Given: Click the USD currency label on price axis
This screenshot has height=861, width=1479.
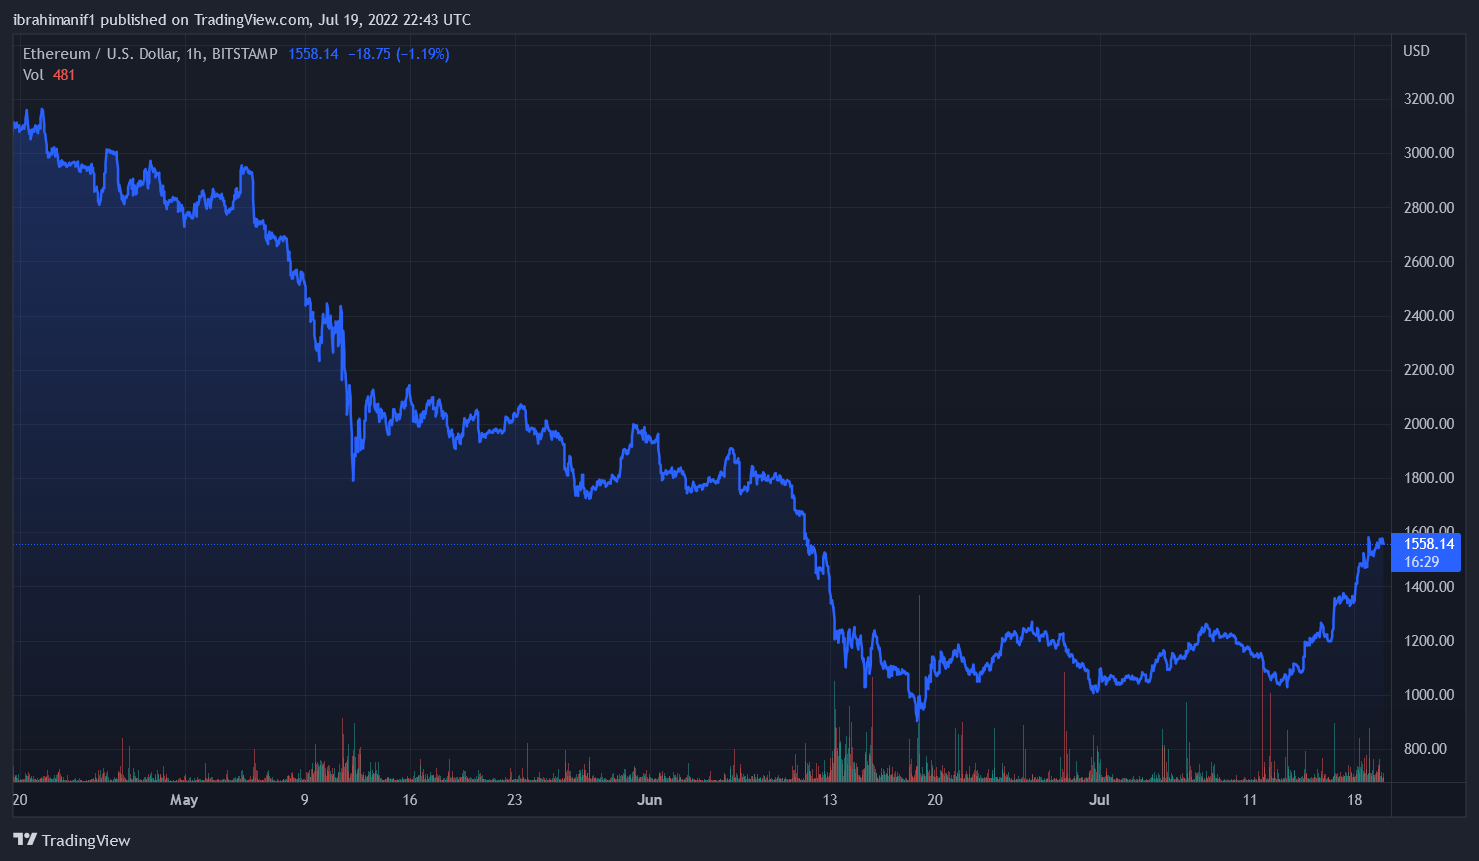Looking at the screenshot, I should [1415, 50].
